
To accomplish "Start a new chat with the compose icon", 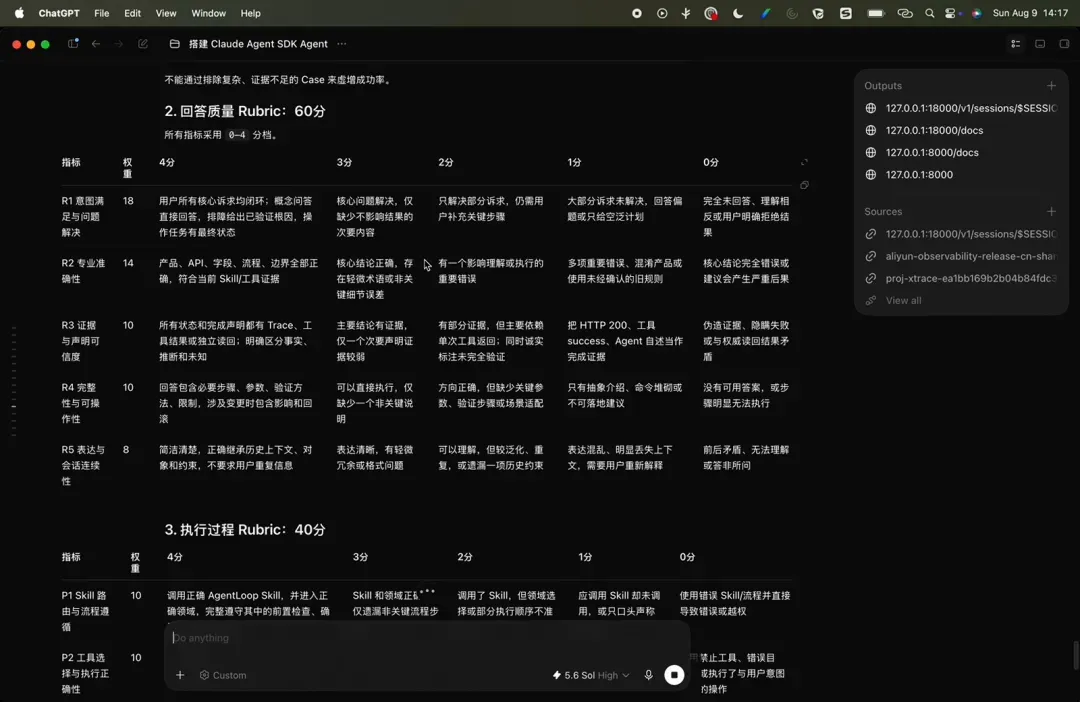I will tap(143, 43).
